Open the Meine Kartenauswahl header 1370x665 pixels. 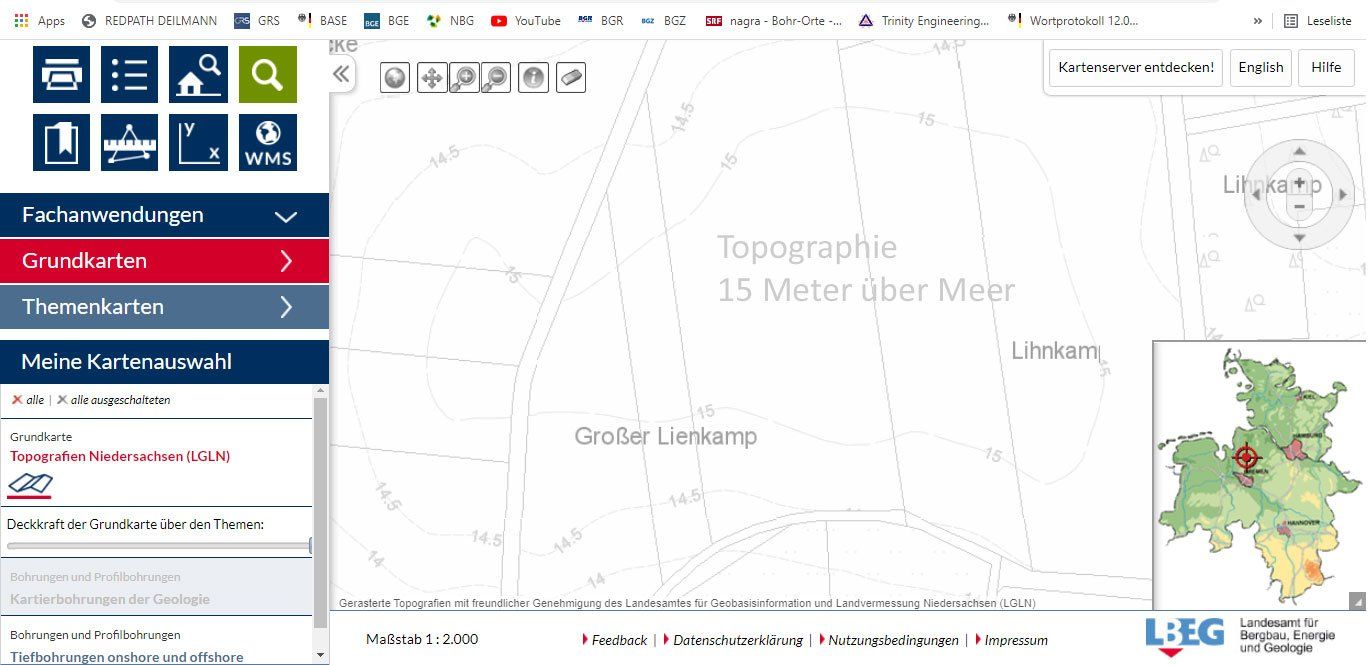[x=164, y=362]
